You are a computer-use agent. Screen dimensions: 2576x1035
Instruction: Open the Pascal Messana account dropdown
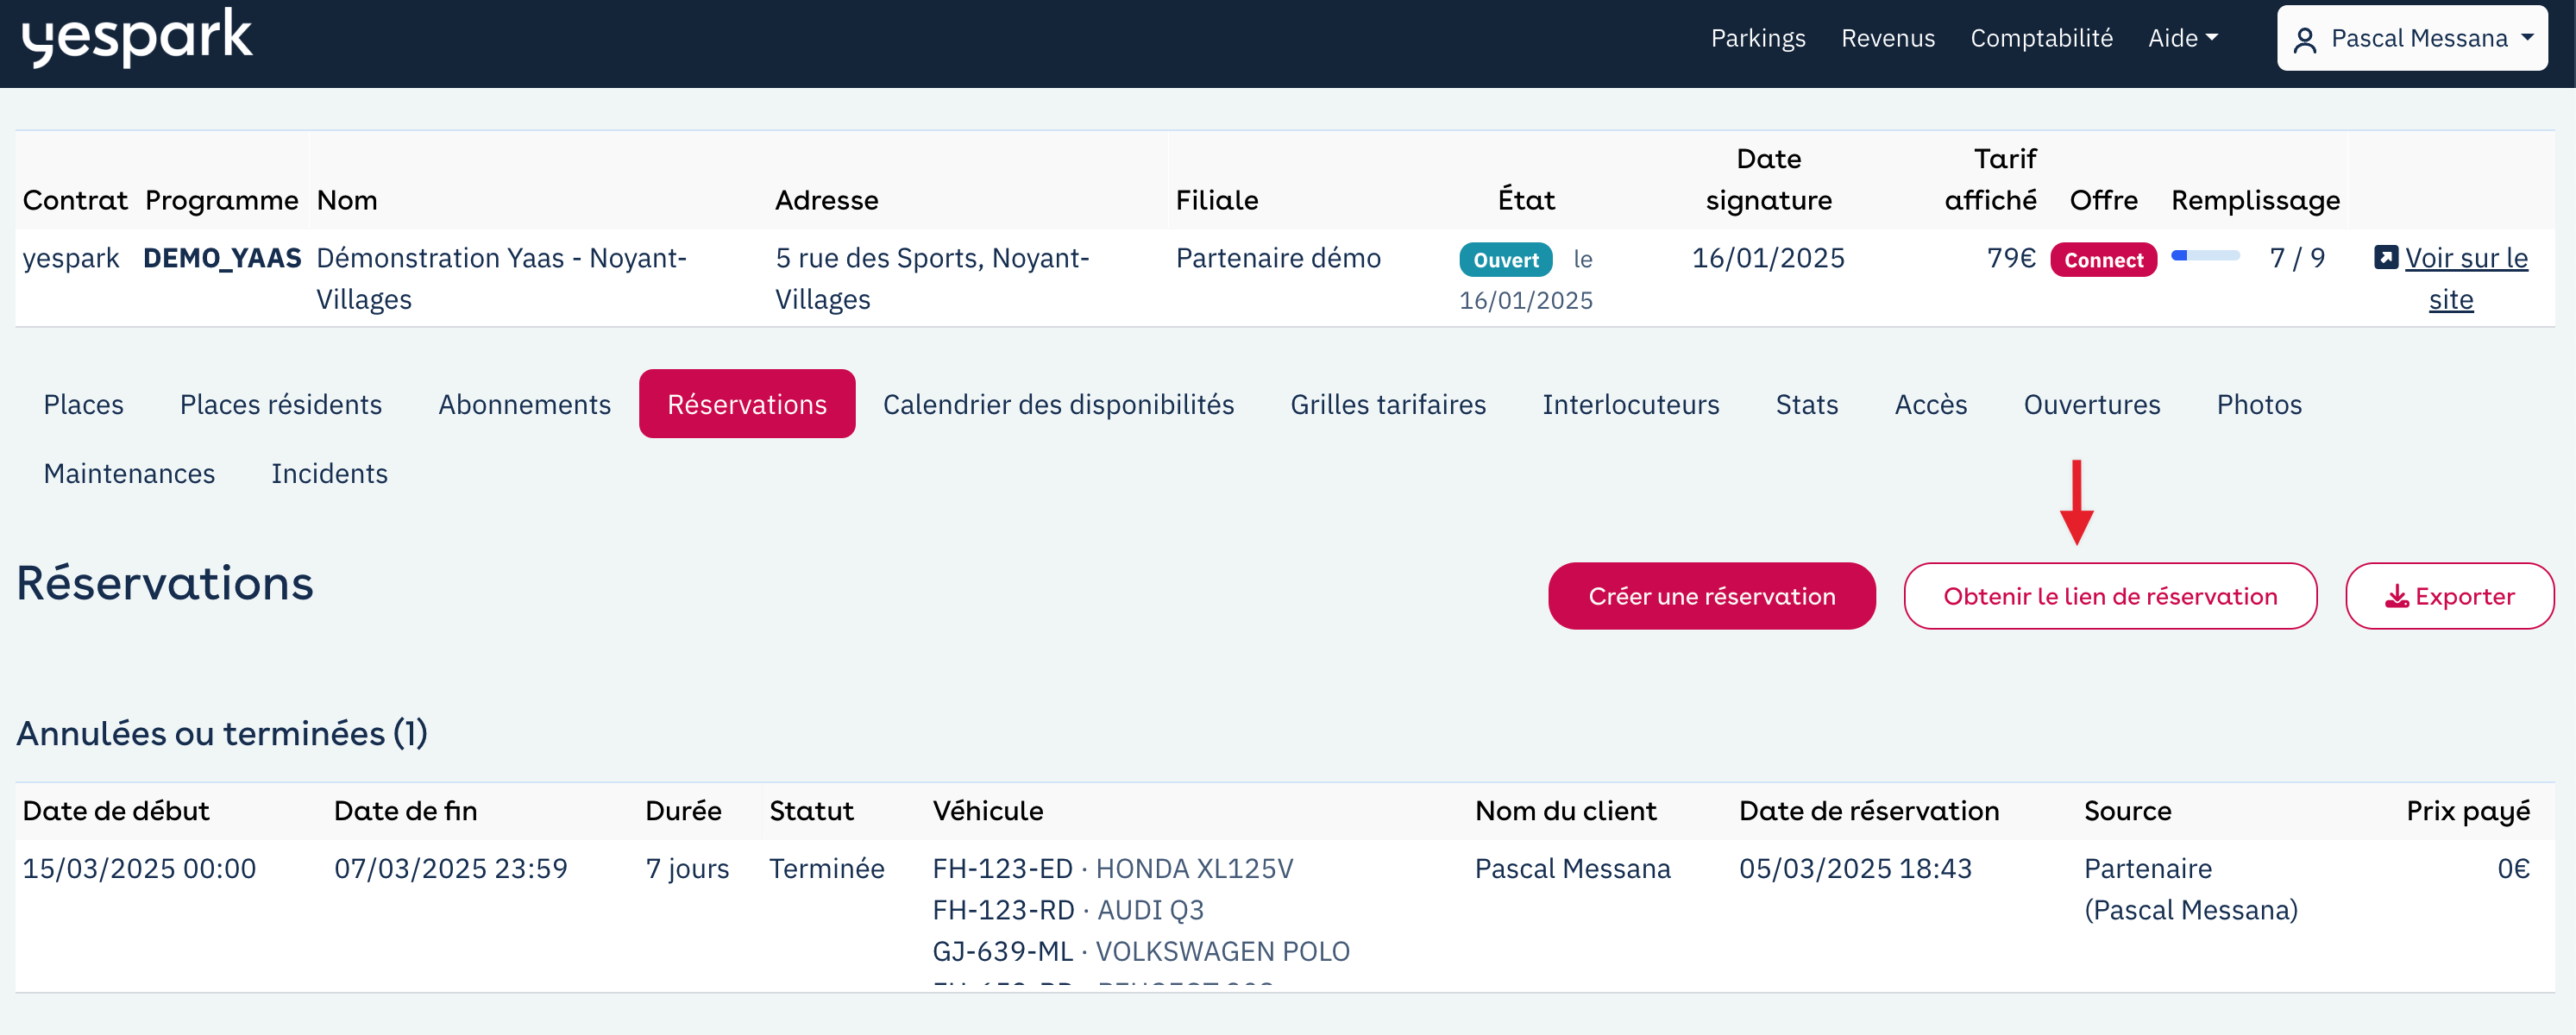2411,38
